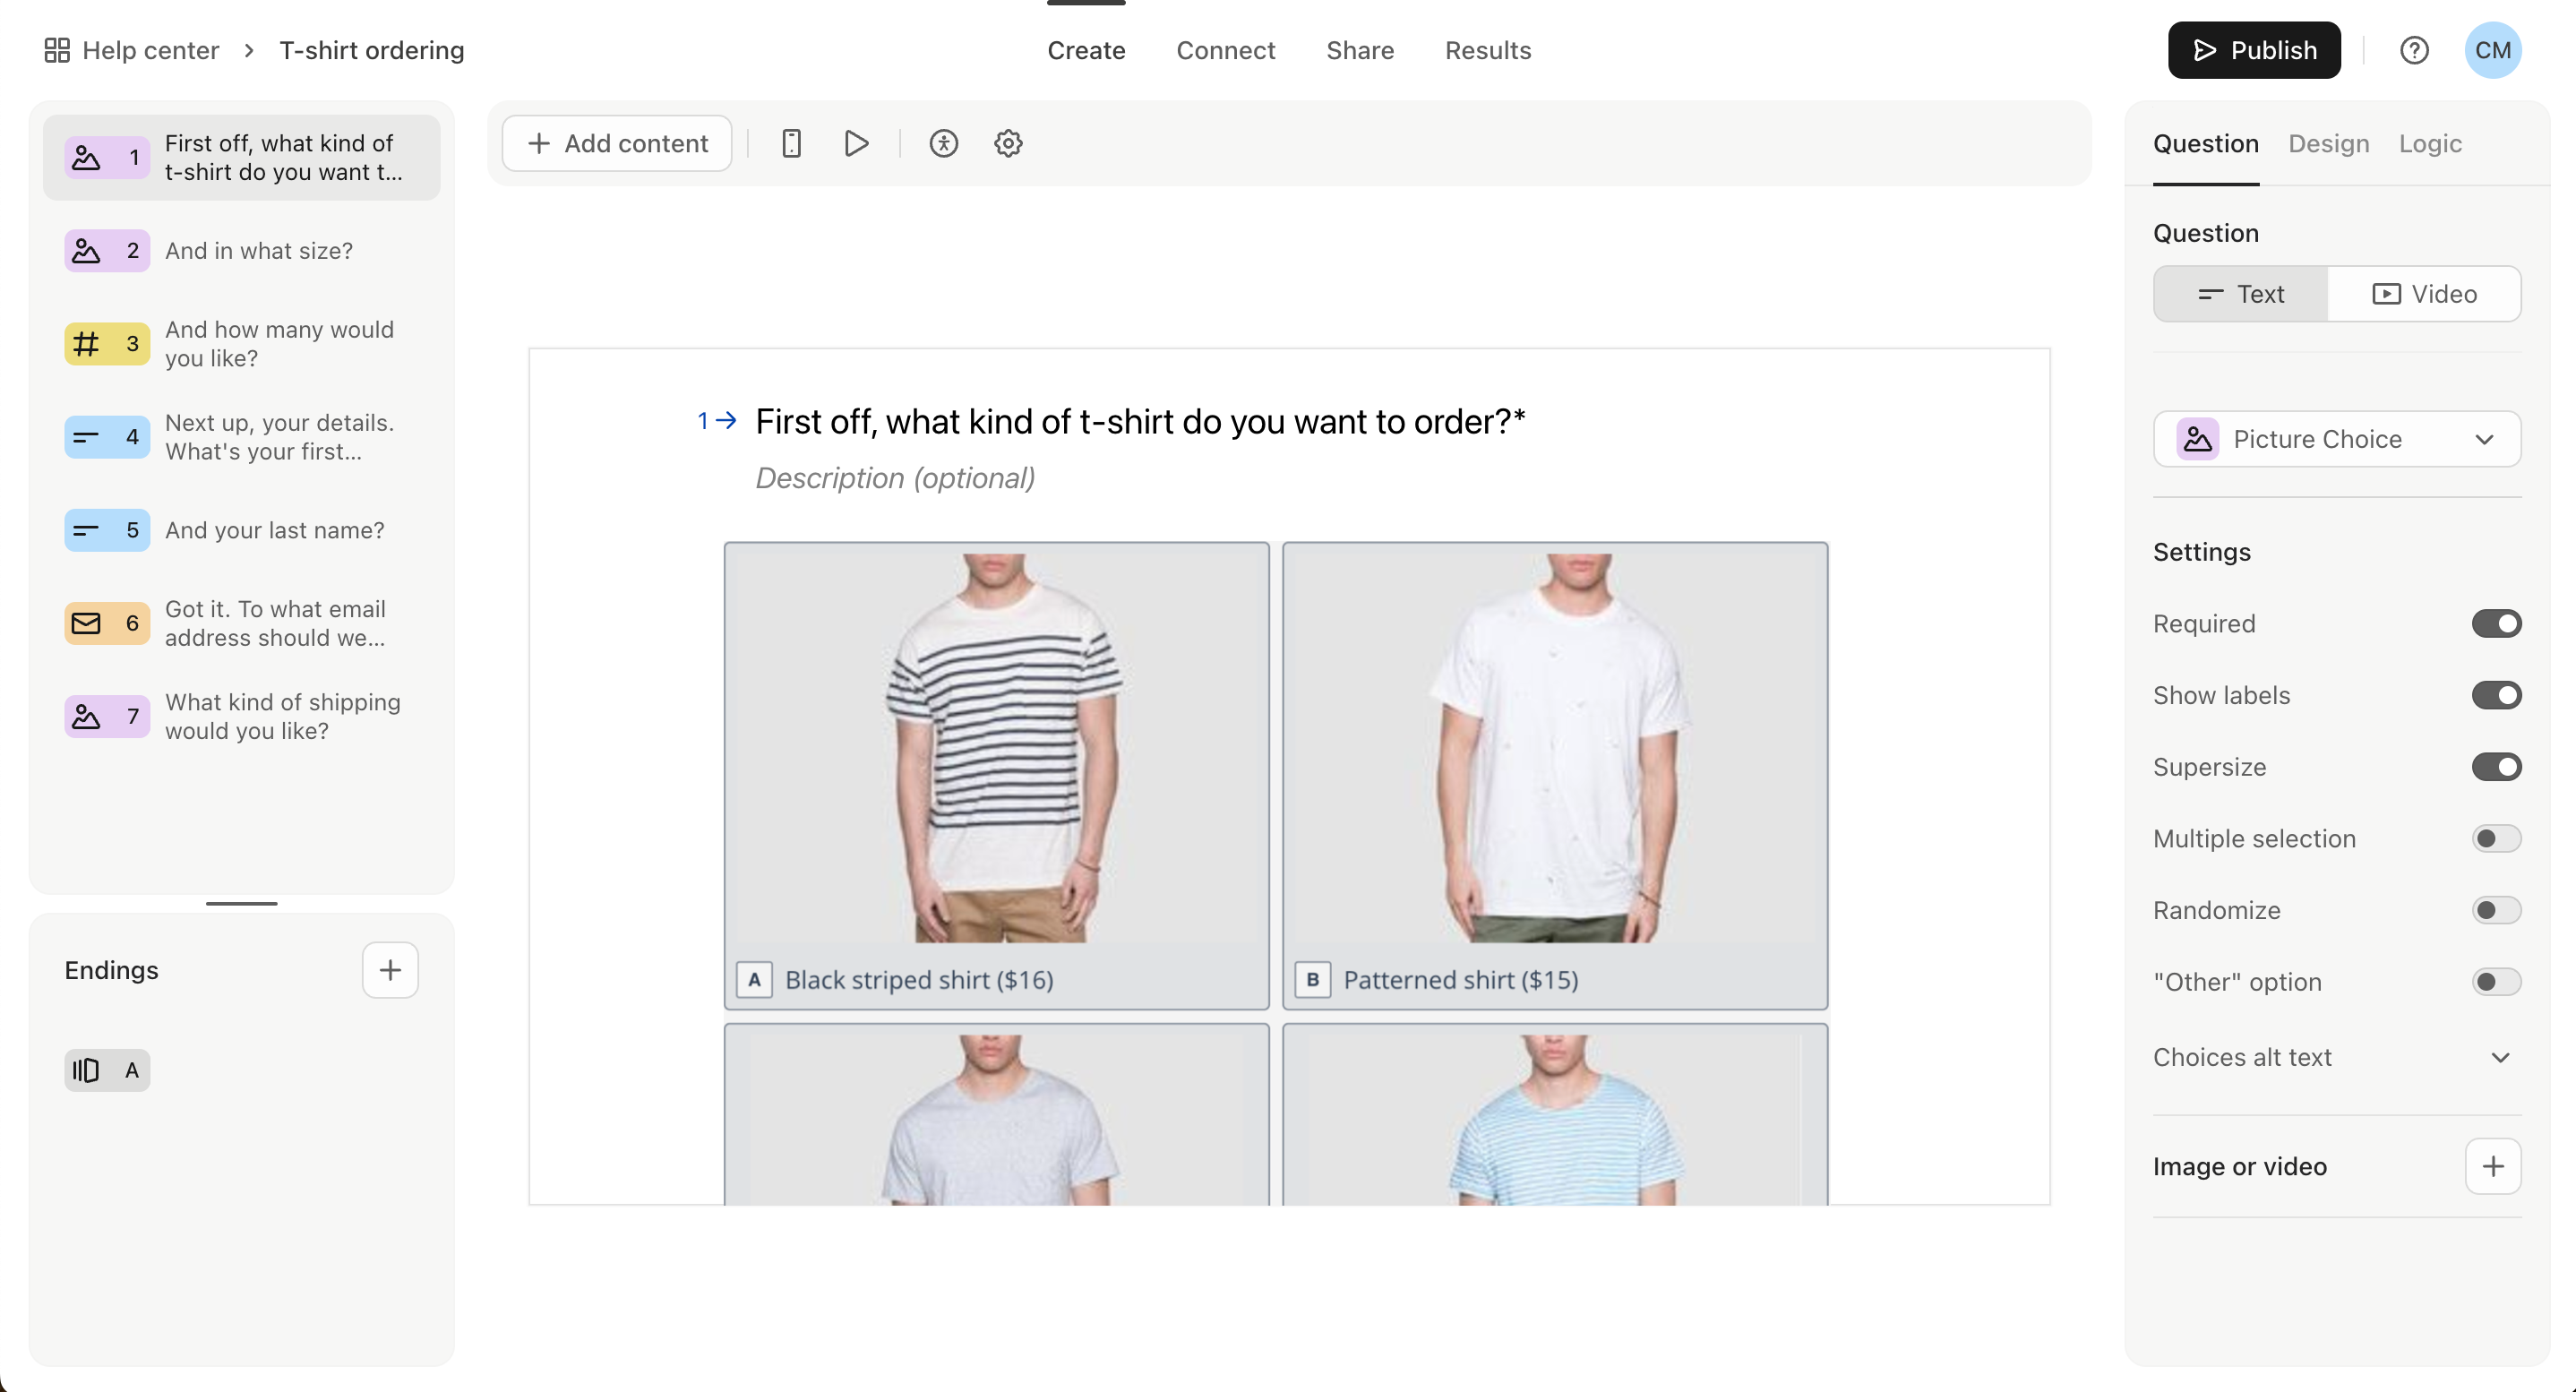This screenshot has height=1392, width=2576.
Task: Select the Patterned shirt image
Action: [1554, 747]
